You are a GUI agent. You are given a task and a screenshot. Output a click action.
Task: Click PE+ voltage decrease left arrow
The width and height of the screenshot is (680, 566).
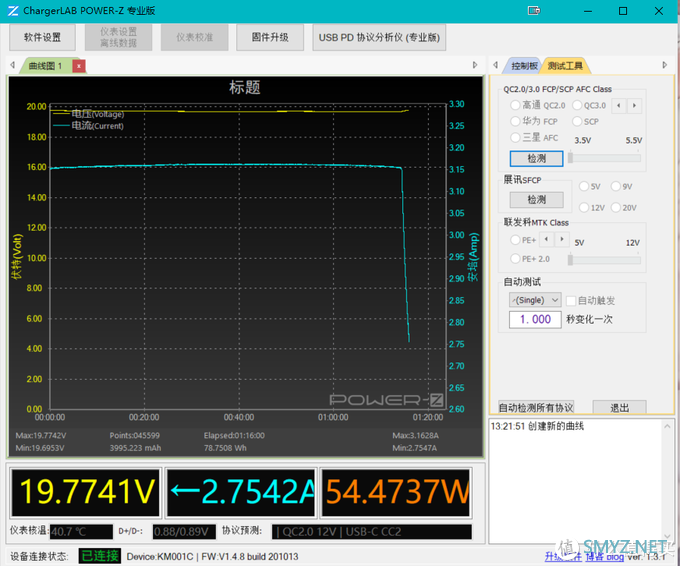pos(546,239)
